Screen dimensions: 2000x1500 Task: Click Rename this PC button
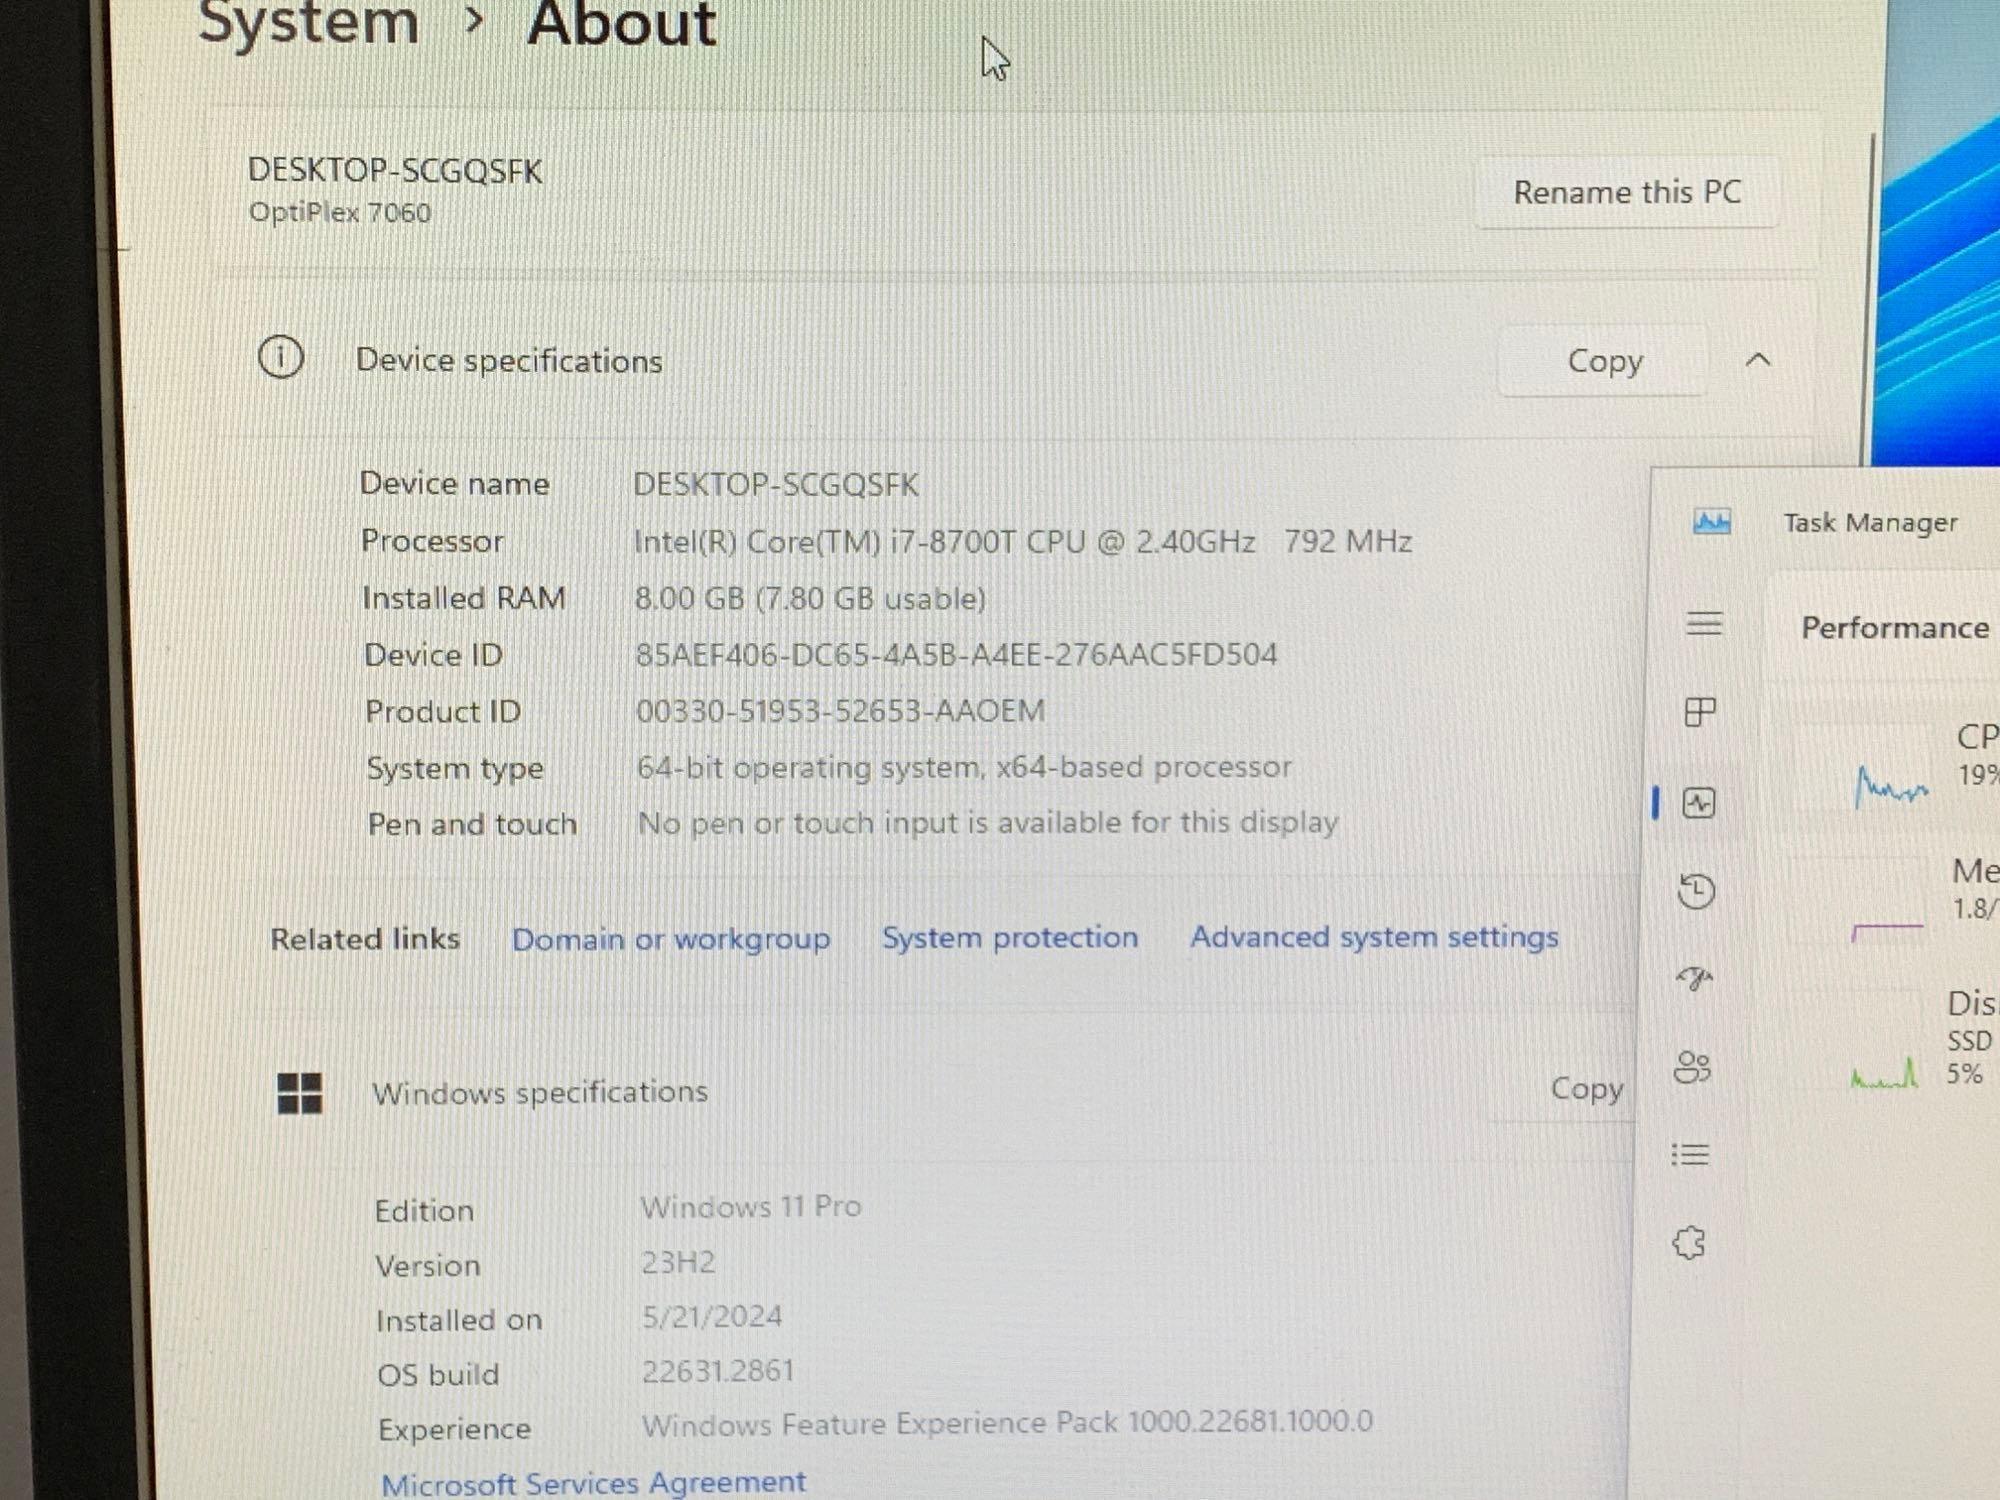point(1627,192)
